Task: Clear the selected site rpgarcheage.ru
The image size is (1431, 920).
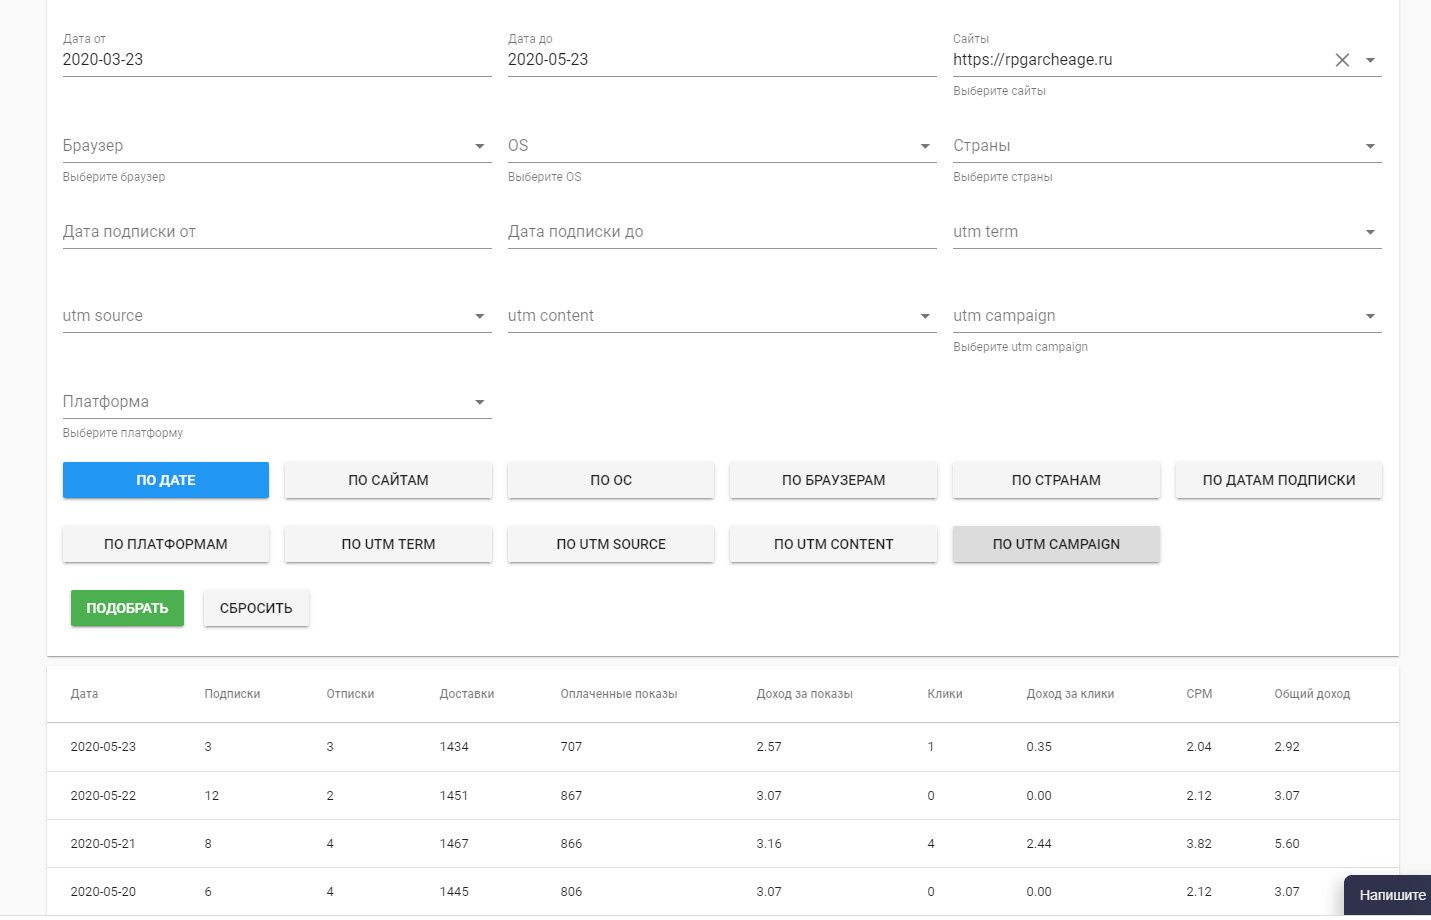Action: tap(1342, 60)
